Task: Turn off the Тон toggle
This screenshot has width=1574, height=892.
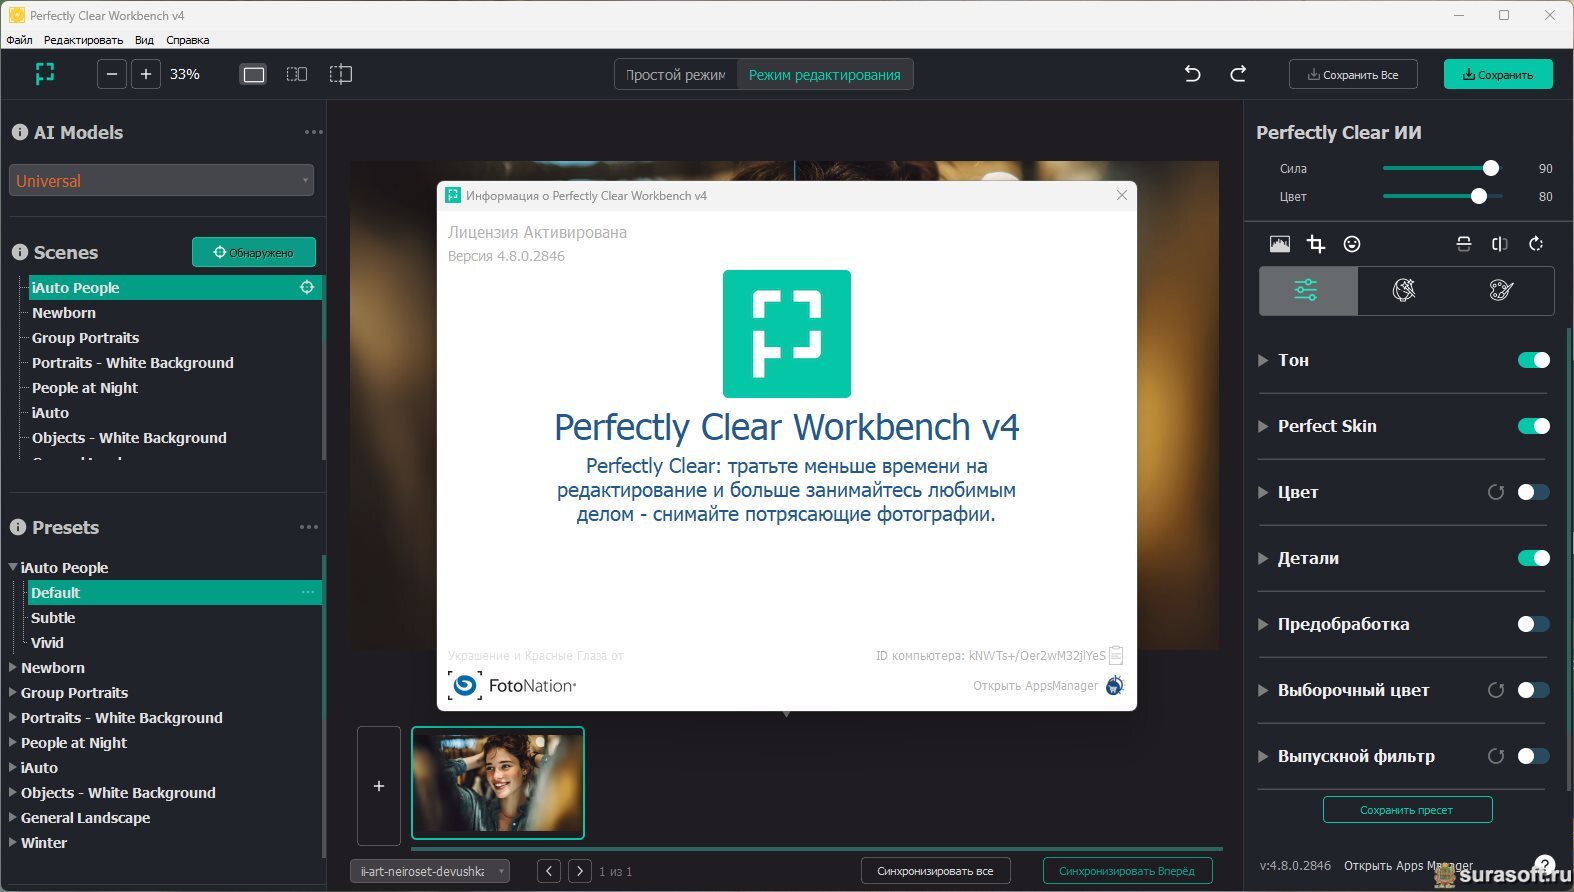Action: click(x=1534, y=360)
